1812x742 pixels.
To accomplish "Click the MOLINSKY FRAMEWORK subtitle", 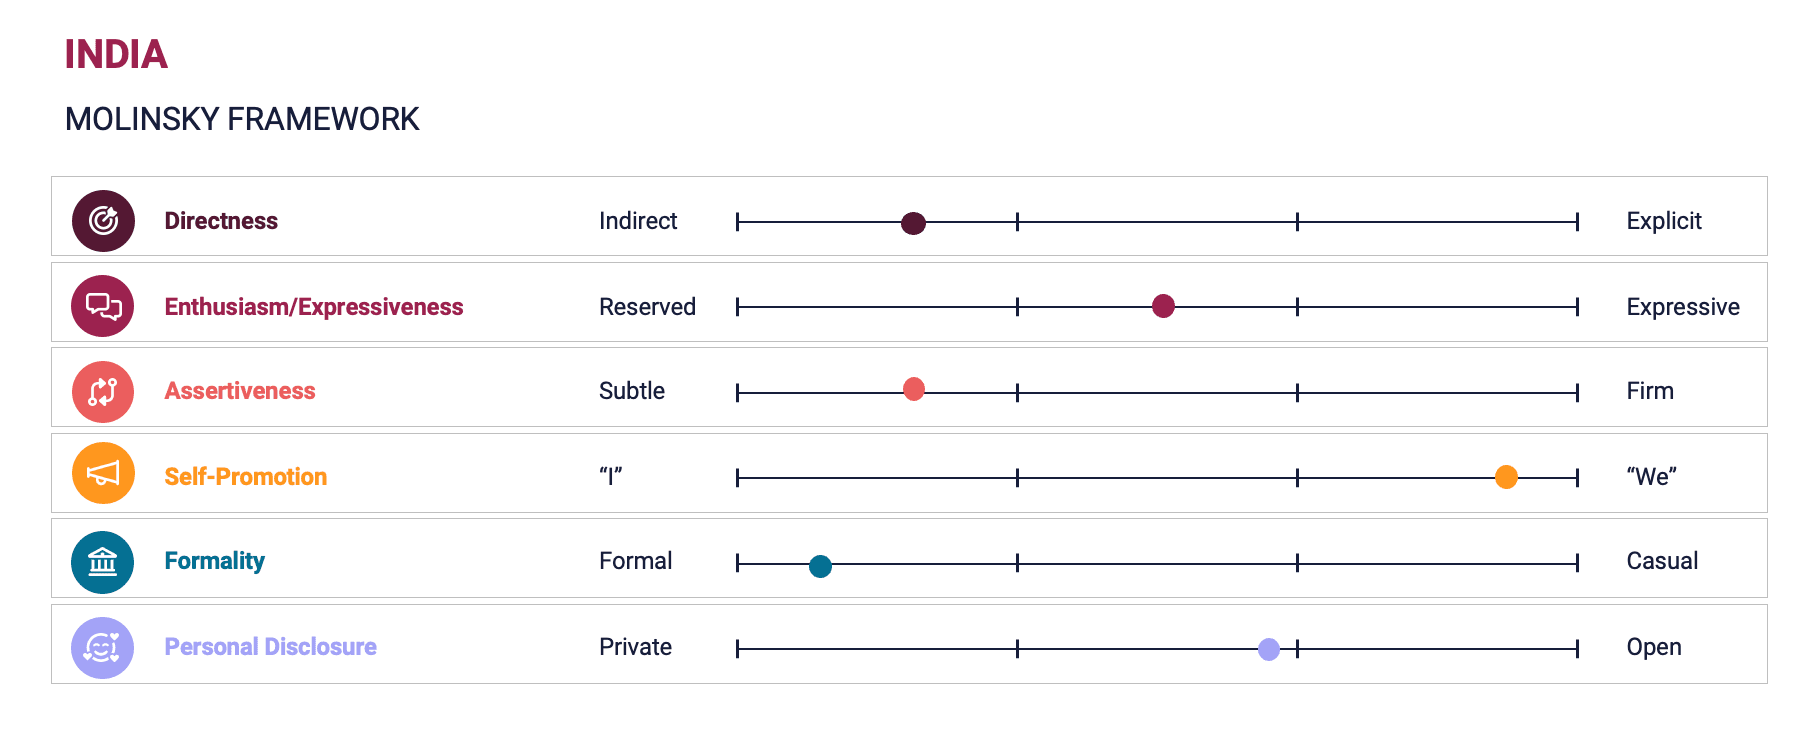I will [242, 119].
